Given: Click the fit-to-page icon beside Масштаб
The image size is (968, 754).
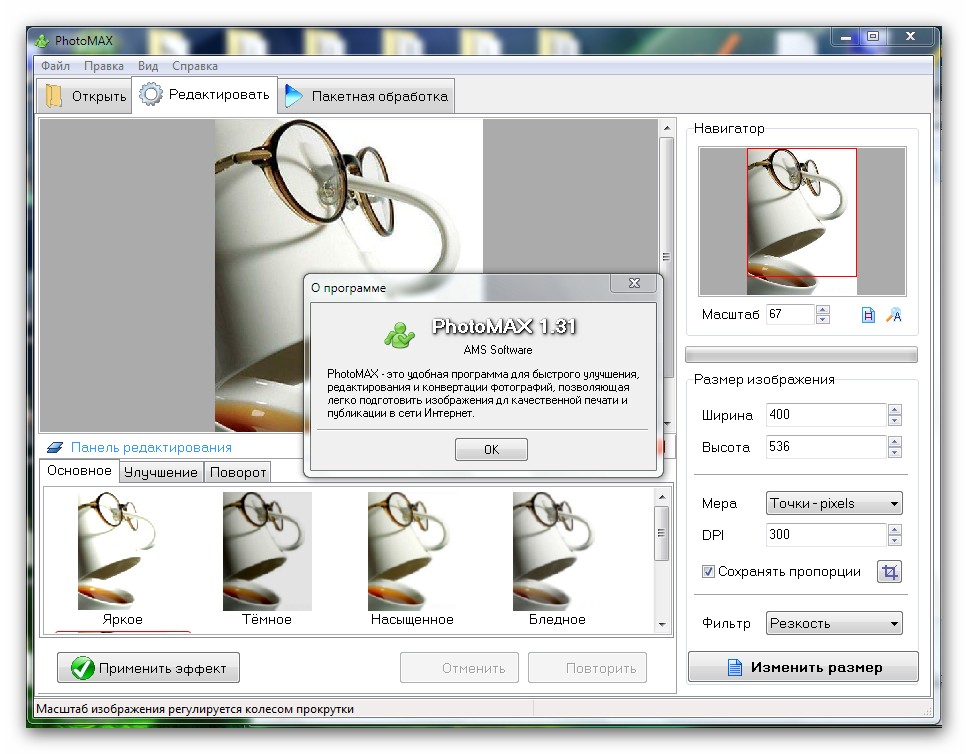Looking at the screenshot, I should tap(868, 315).
